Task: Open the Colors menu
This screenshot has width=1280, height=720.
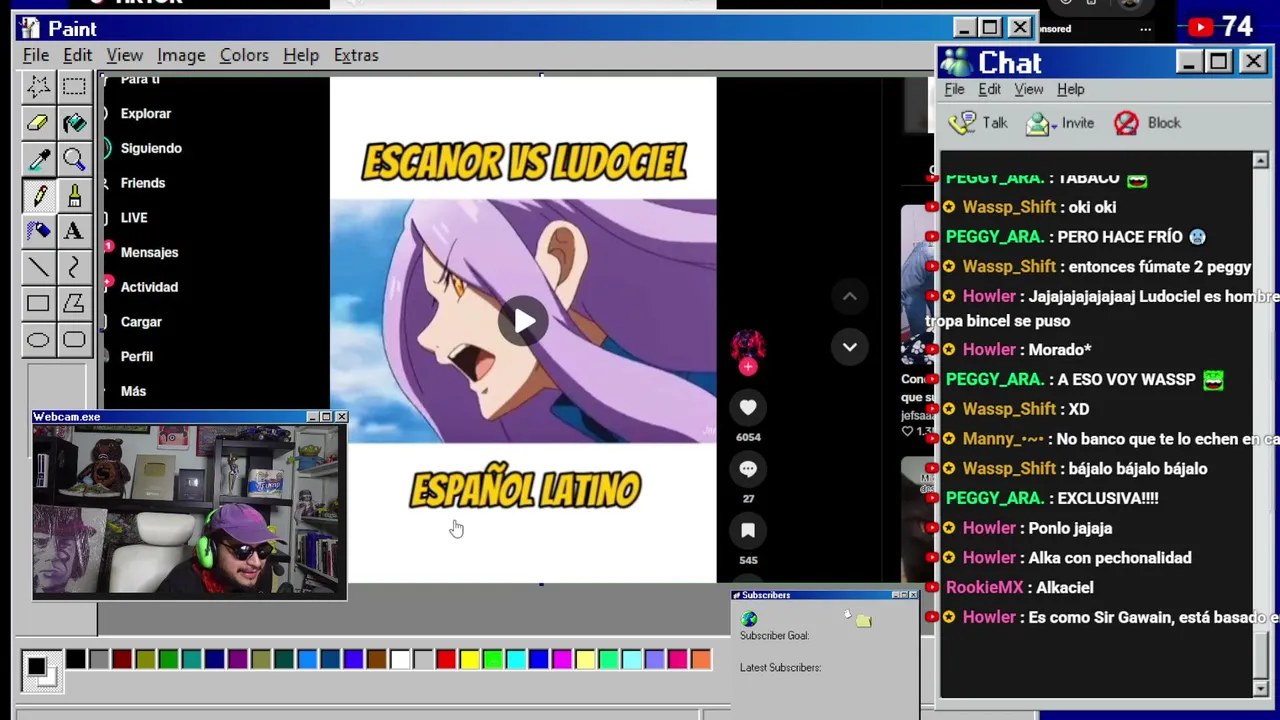Action: pos(244,55)
